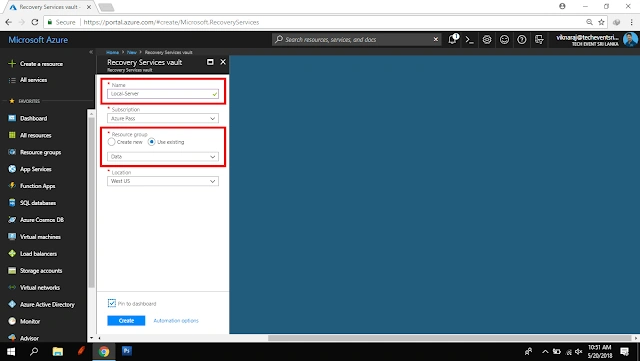Collapse the left sidebar menu
640x361 pixels.
point(91,52)
